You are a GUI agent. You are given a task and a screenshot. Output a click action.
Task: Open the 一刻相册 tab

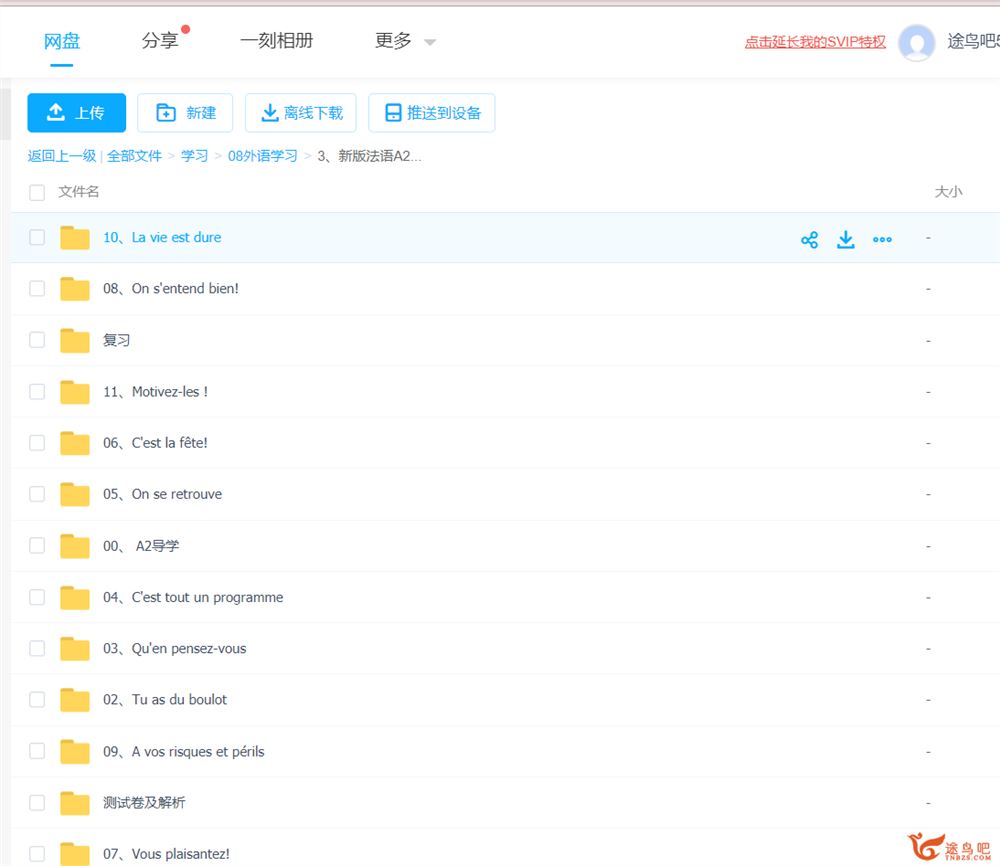coord(276,41)
